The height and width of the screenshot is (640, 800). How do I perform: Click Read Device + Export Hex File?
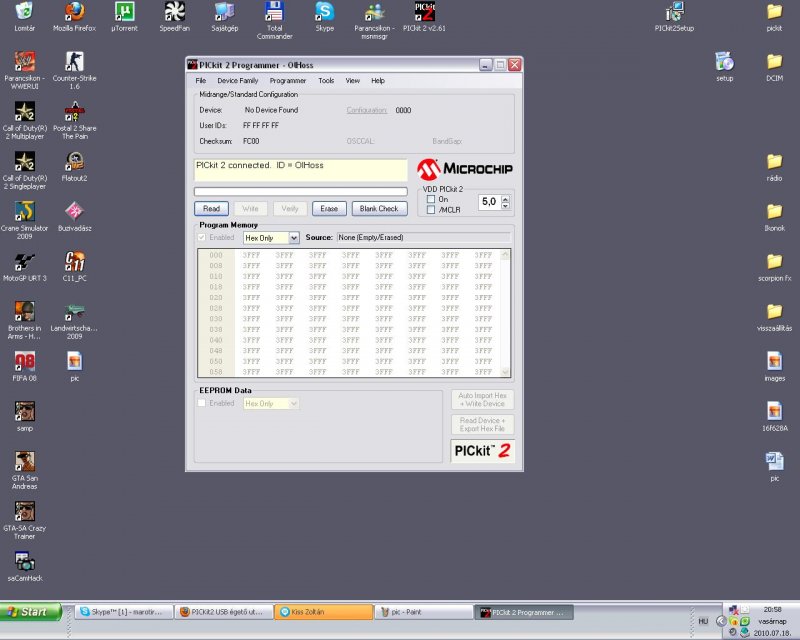coord(482,425)
